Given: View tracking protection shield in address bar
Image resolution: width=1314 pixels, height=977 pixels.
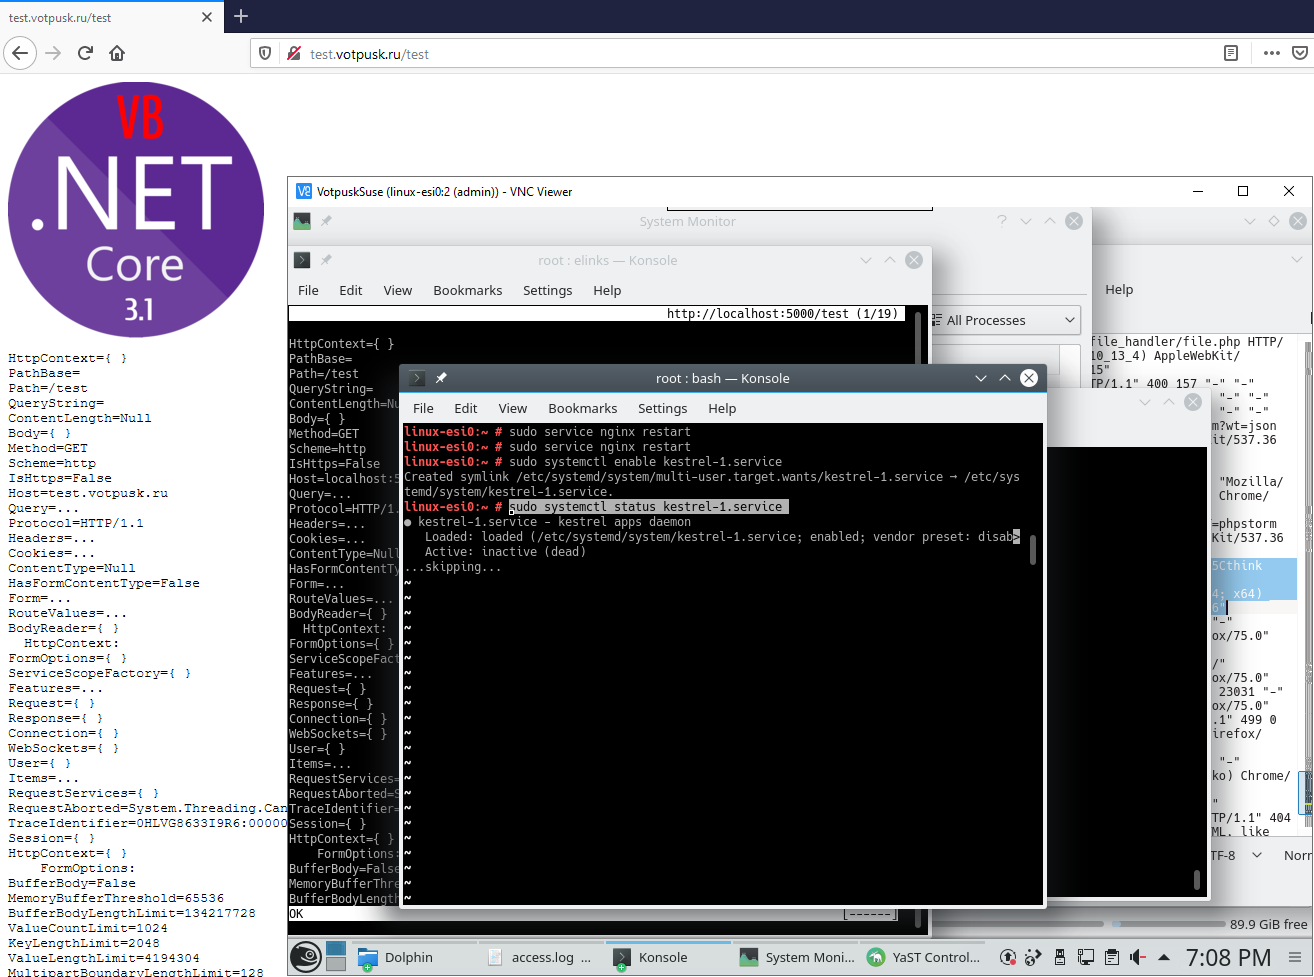Looking at the screenshot, I should pos(265,53).
